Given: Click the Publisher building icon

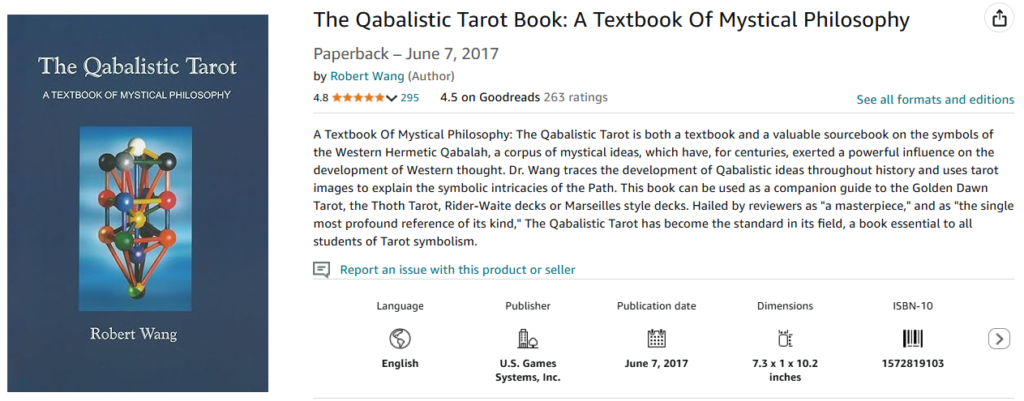Looking at the screenshot, I should pyautogui.click(x=528, y=338).
